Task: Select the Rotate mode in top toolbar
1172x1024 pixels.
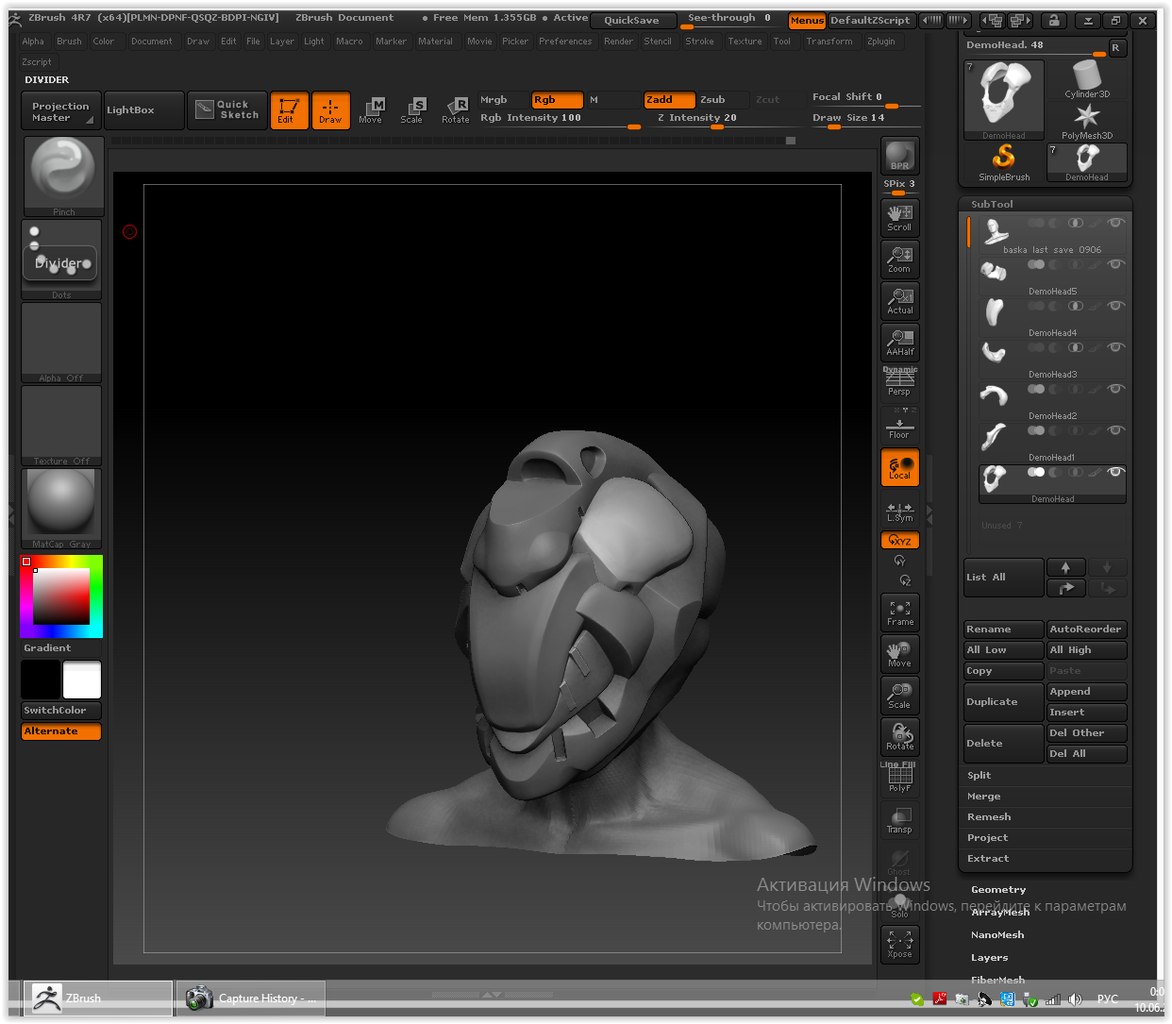Action: pos(455,110)
